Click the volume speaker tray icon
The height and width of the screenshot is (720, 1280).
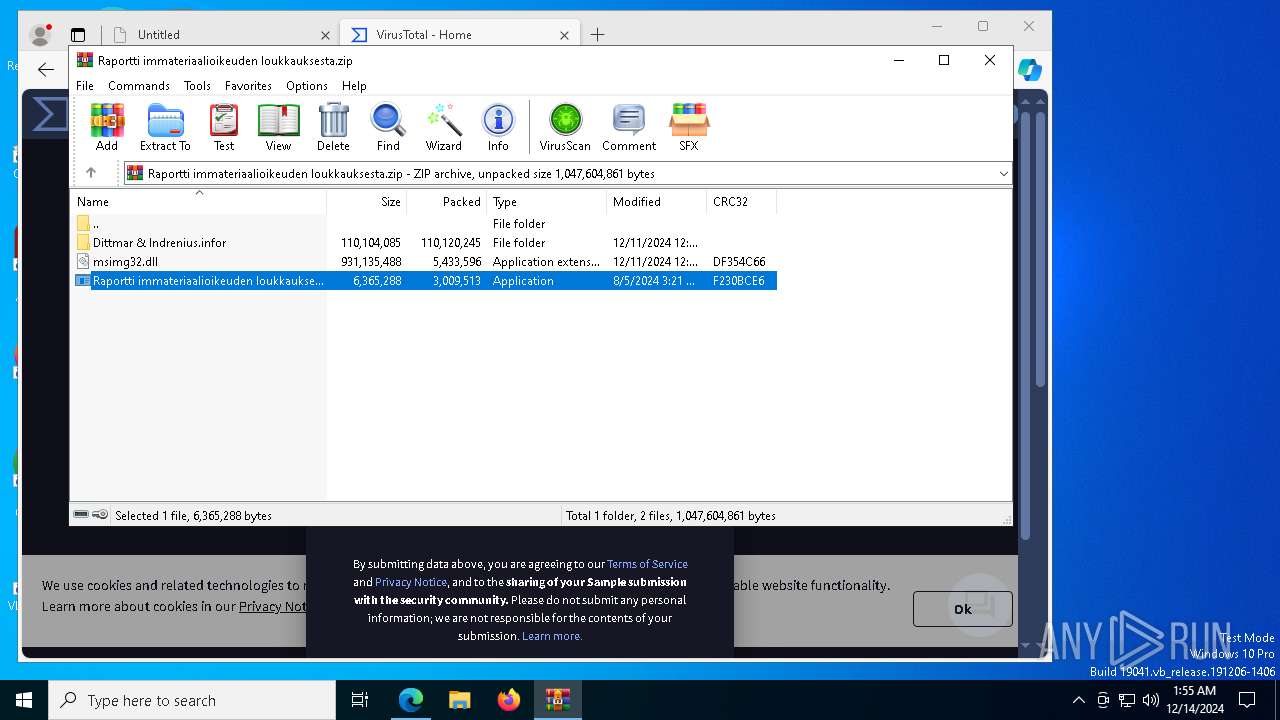pos(1150,700)
